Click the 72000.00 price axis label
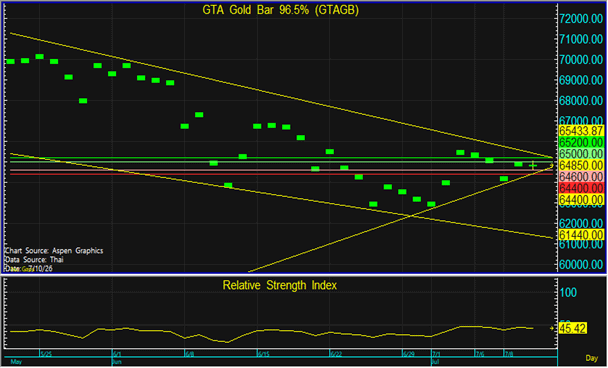 coord(581,19)
